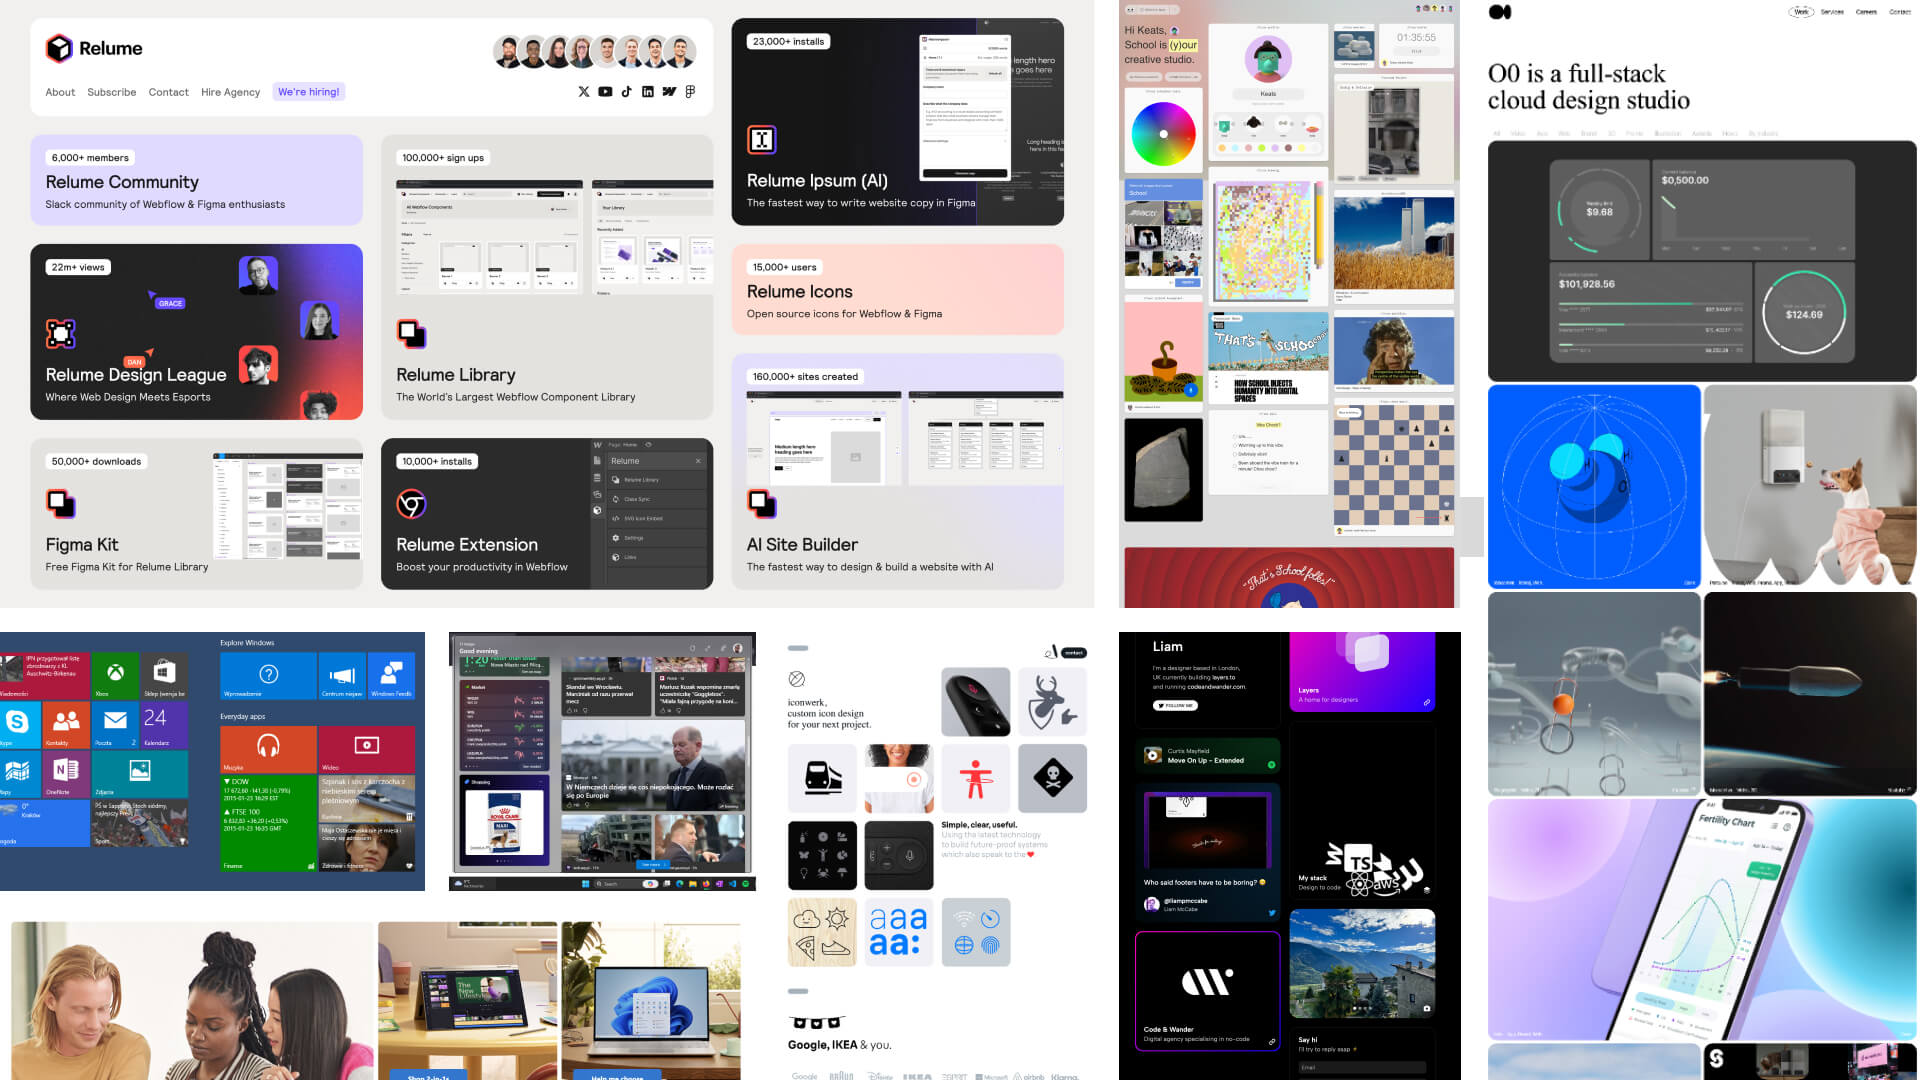Screen dimensions: 1920x1080
Task: Click the Webflow icon in Relume header
Action: (669, 92)
